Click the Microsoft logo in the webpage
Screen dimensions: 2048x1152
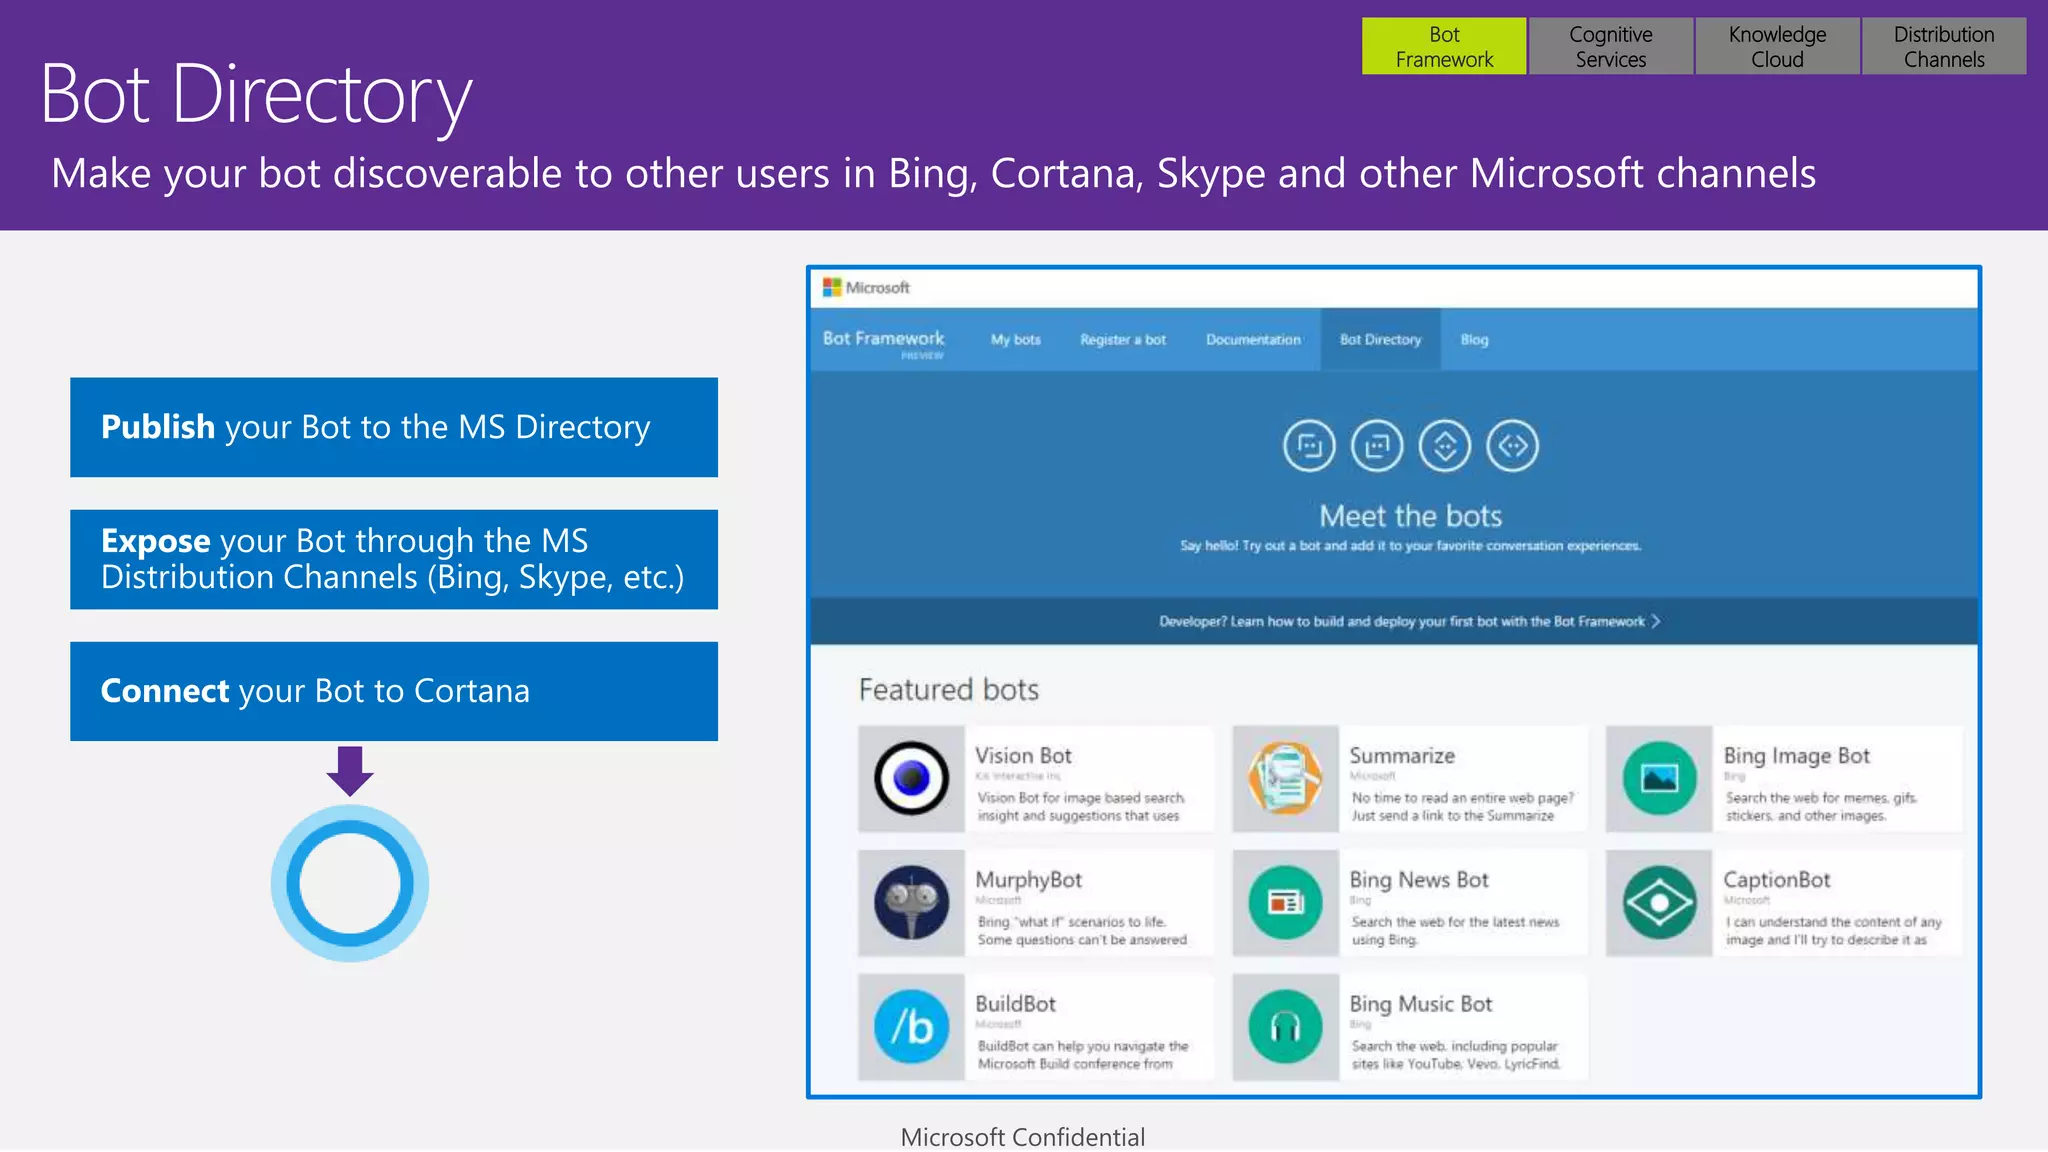coord(866,288)
